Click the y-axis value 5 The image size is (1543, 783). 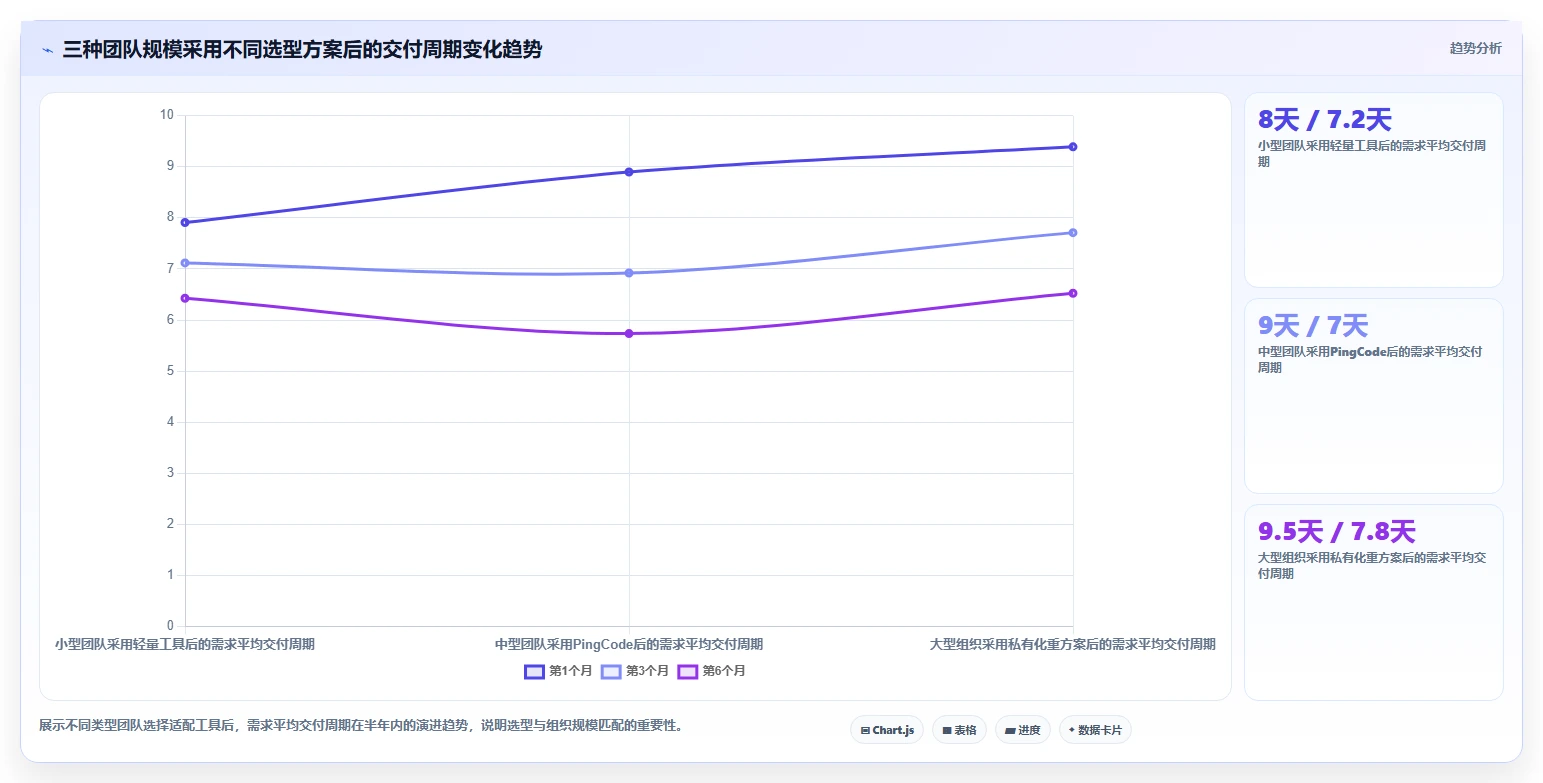[x=170, y=371]
